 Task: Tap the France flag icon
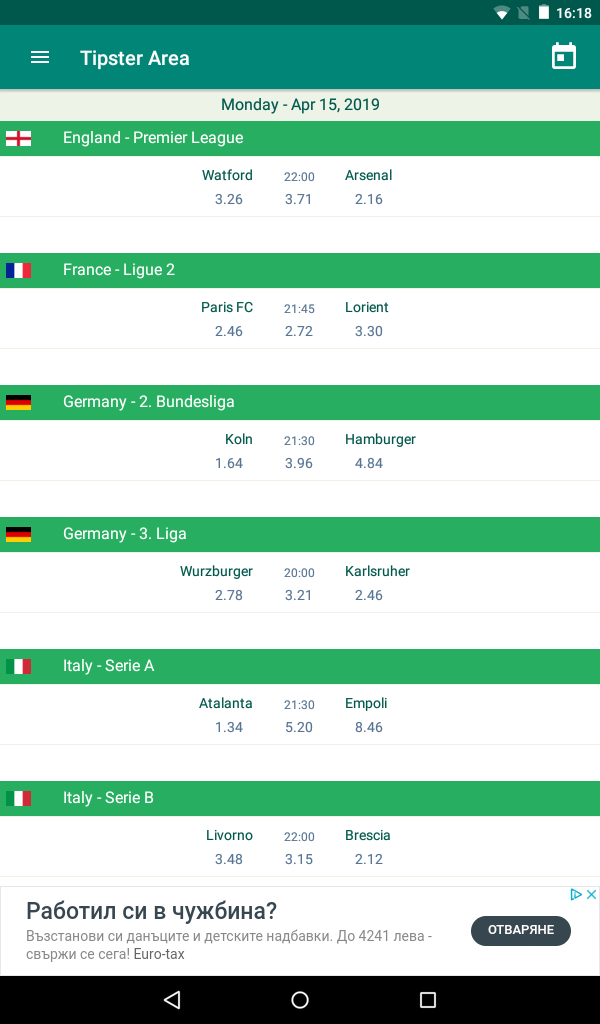[18, 270]
